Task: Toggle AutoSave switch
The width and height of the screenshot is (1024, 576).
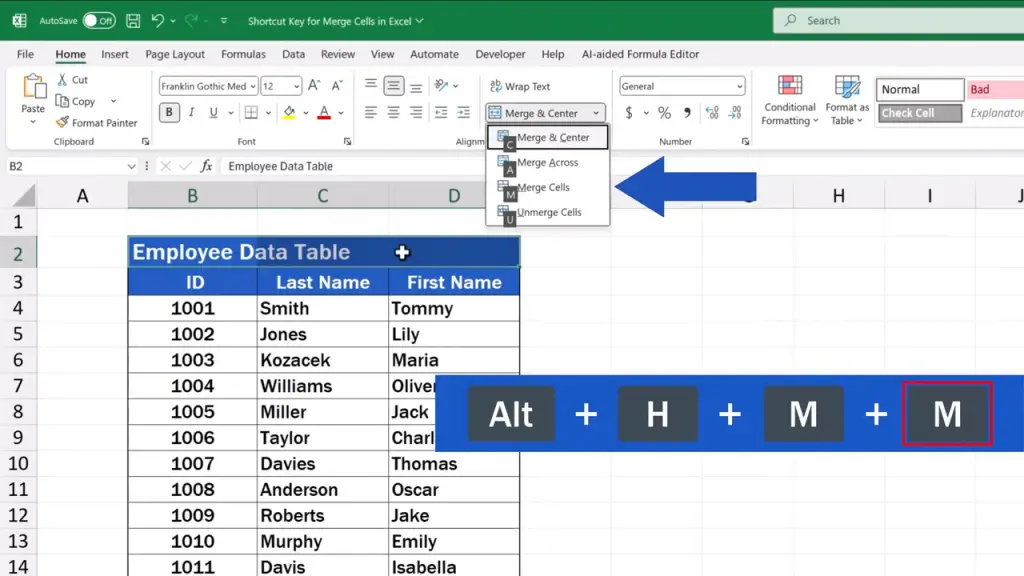Action: [x=98, y=20]
